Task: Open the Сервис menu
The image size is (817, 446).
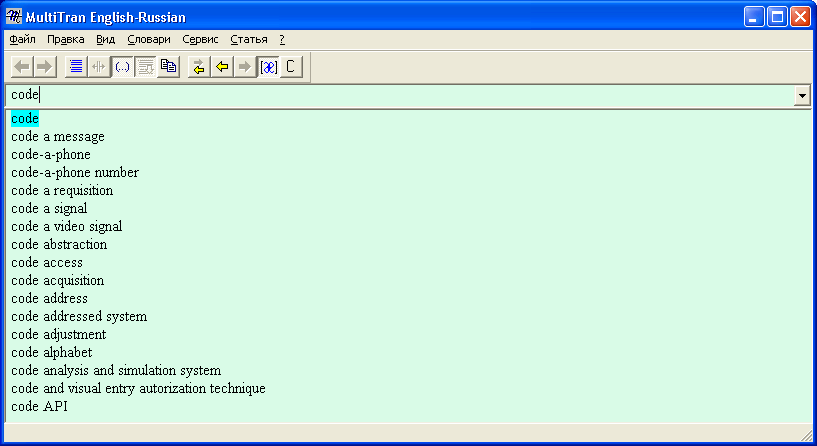Action: [x=200, y=39]
